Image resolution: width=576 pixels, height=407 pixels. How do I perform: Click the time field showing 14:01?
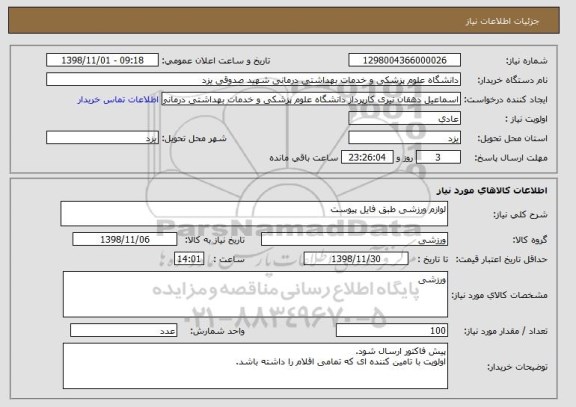tap(189, 259)
